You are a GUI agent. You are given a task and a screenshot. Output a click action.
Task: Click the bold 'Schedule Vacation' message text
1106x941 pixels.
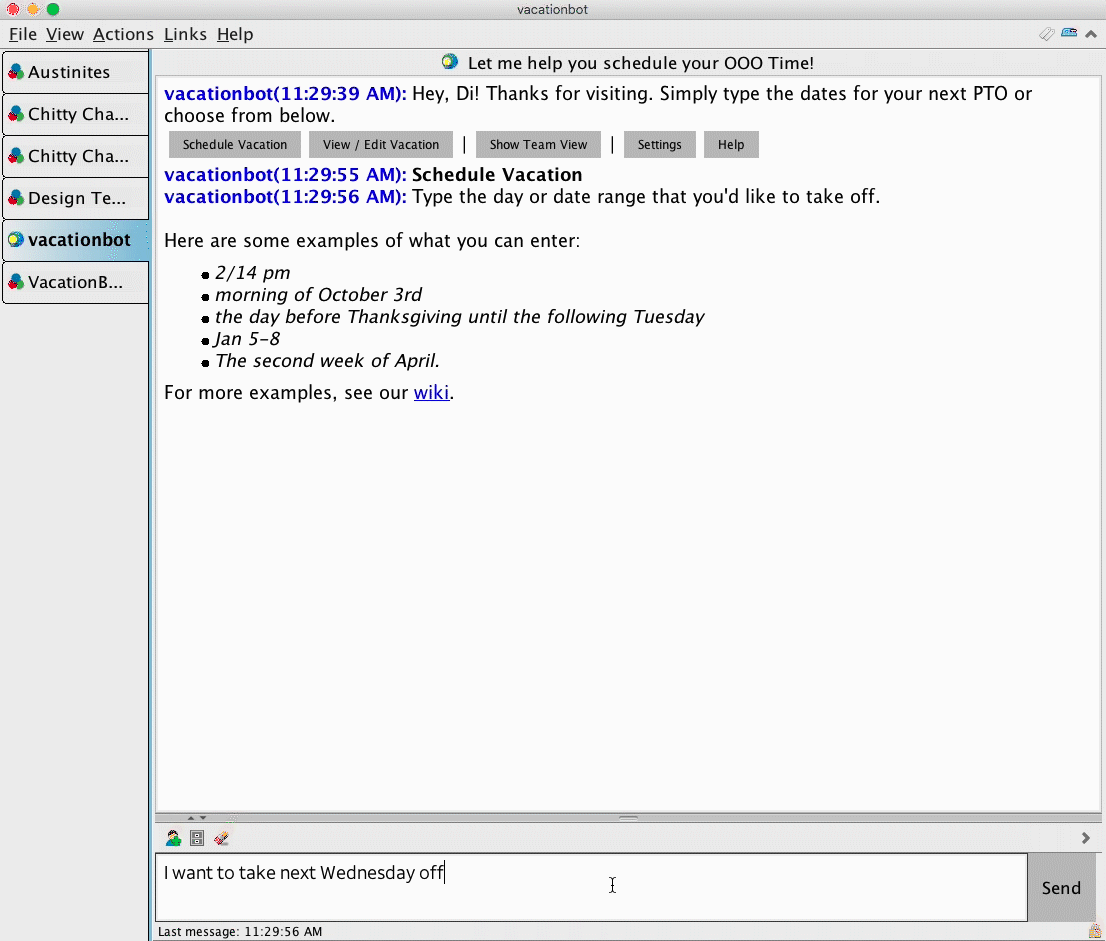[x=497, y=175]
